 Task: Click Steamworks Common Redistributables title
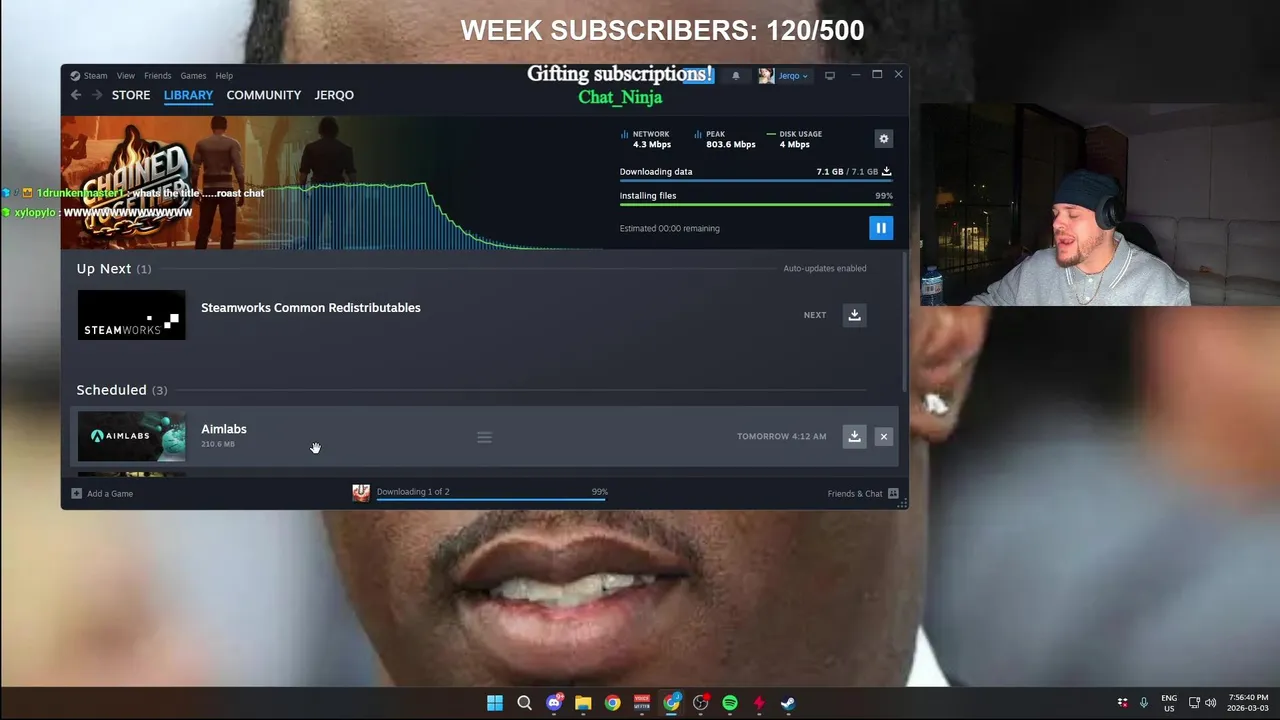311,308
